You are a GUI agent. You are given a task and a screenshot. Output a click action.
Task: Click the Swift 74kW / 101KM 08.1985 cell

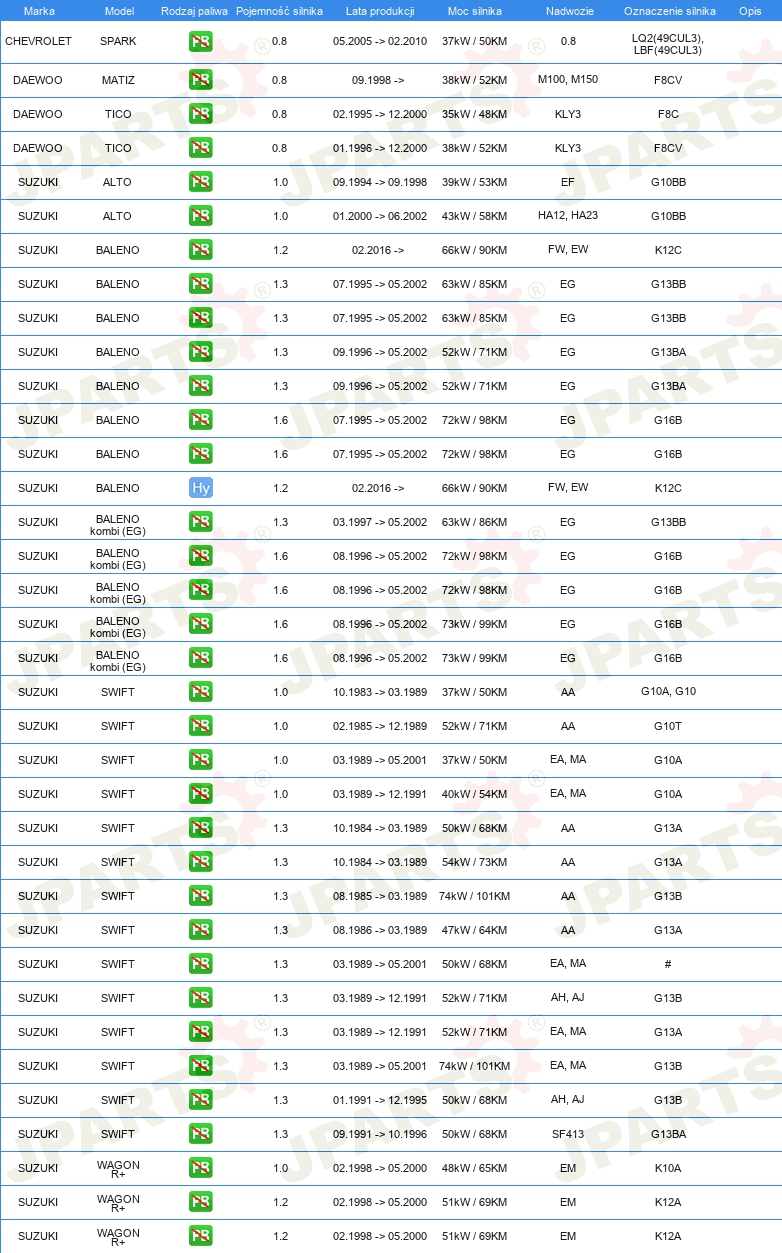[474, 896]
